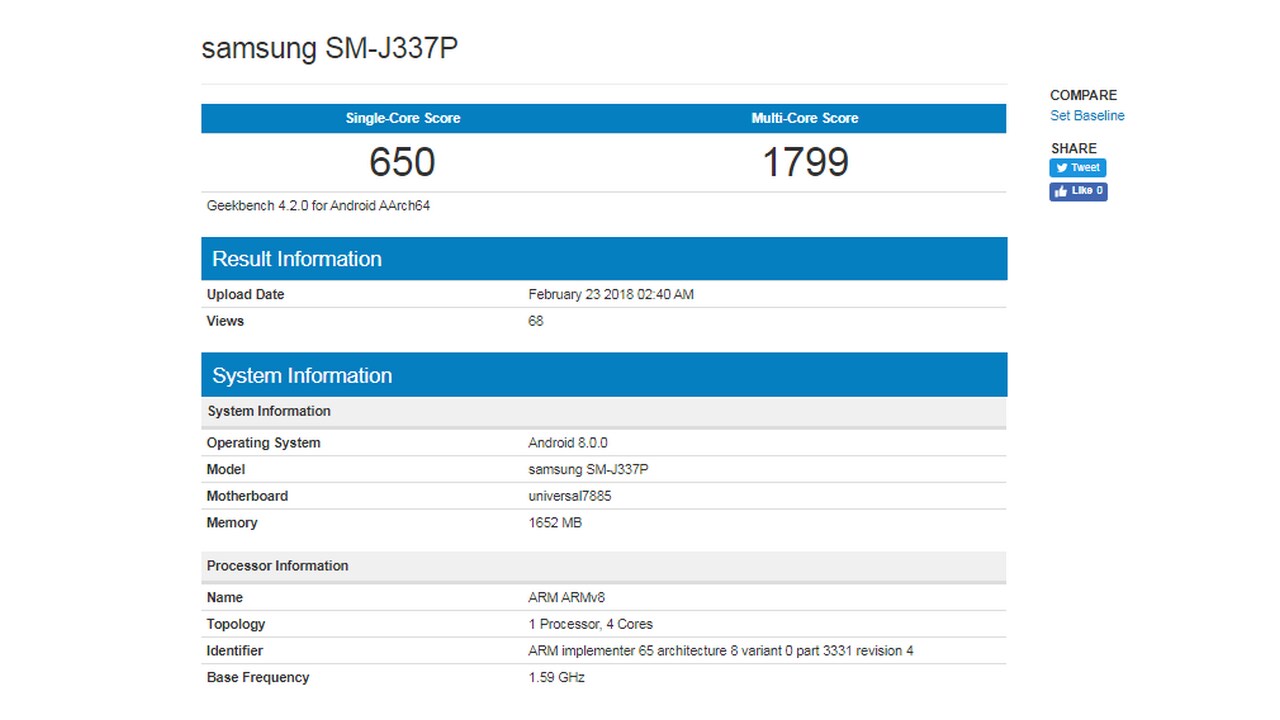1280x720 pixels.
Task: Click the SHARE heading
Action: click(1074, 148)
